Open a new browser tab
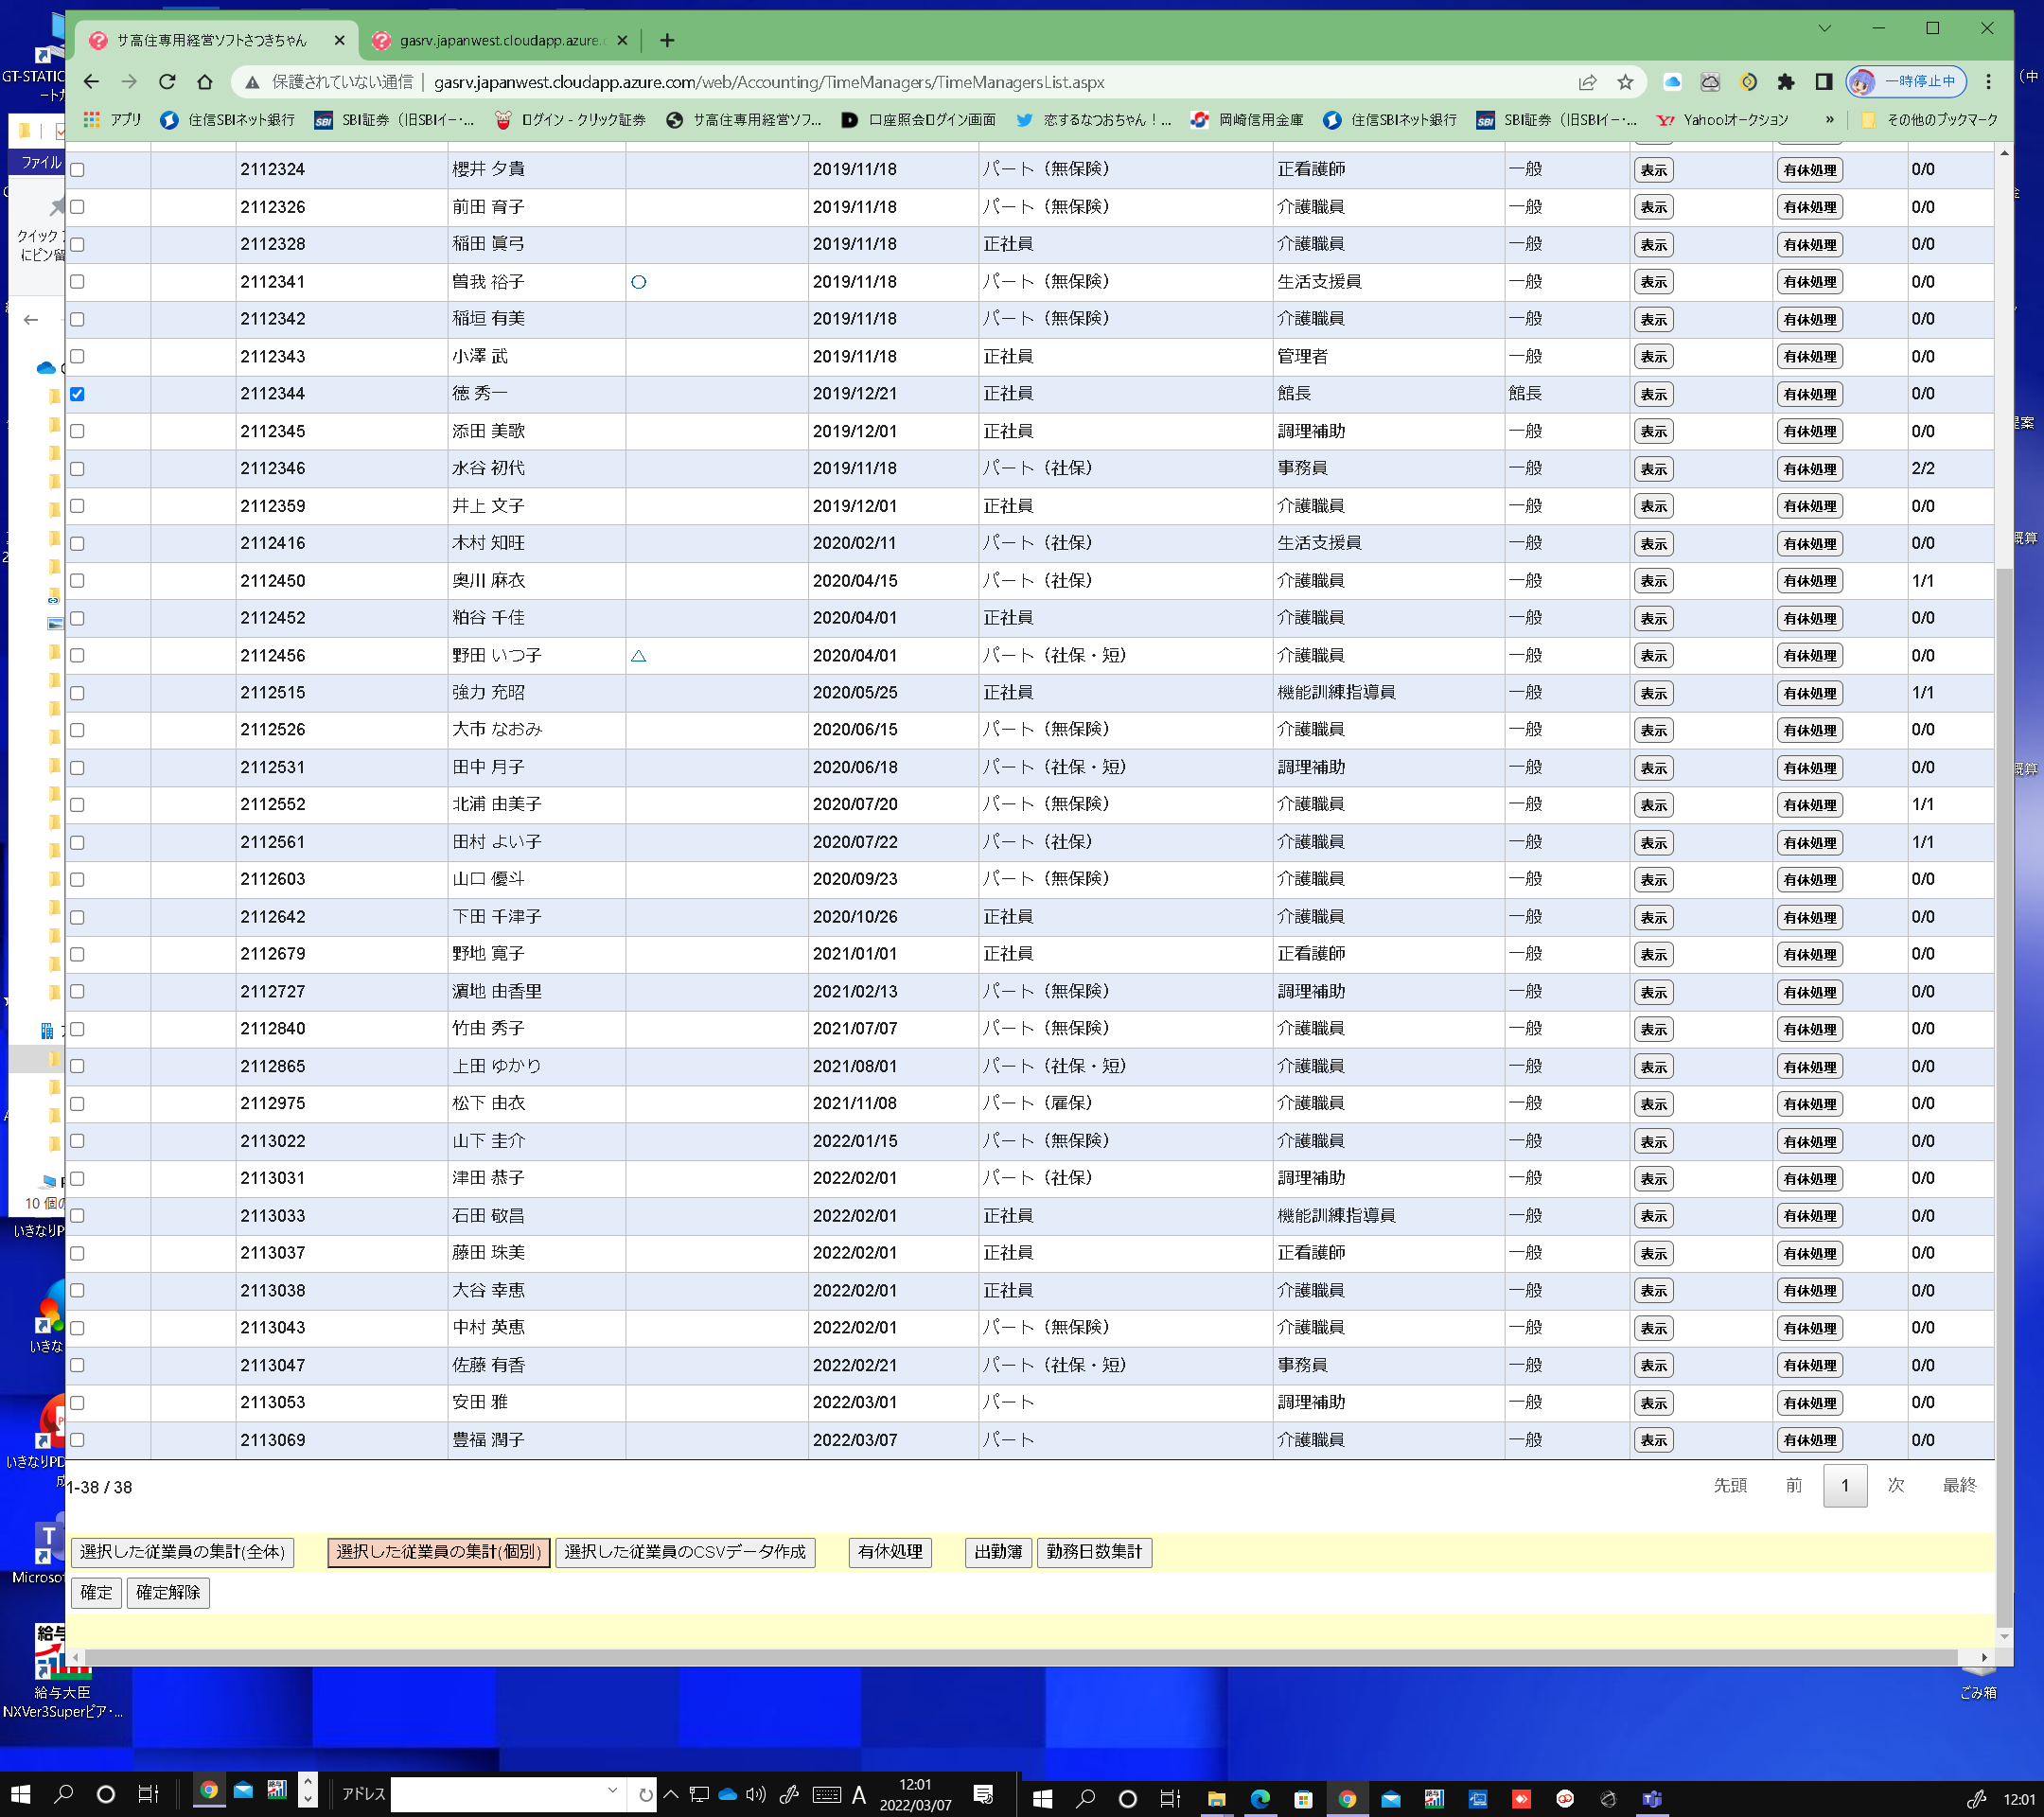This screenshot has width=2044, height=1817. pyautogui.click(x=667, y=40)
